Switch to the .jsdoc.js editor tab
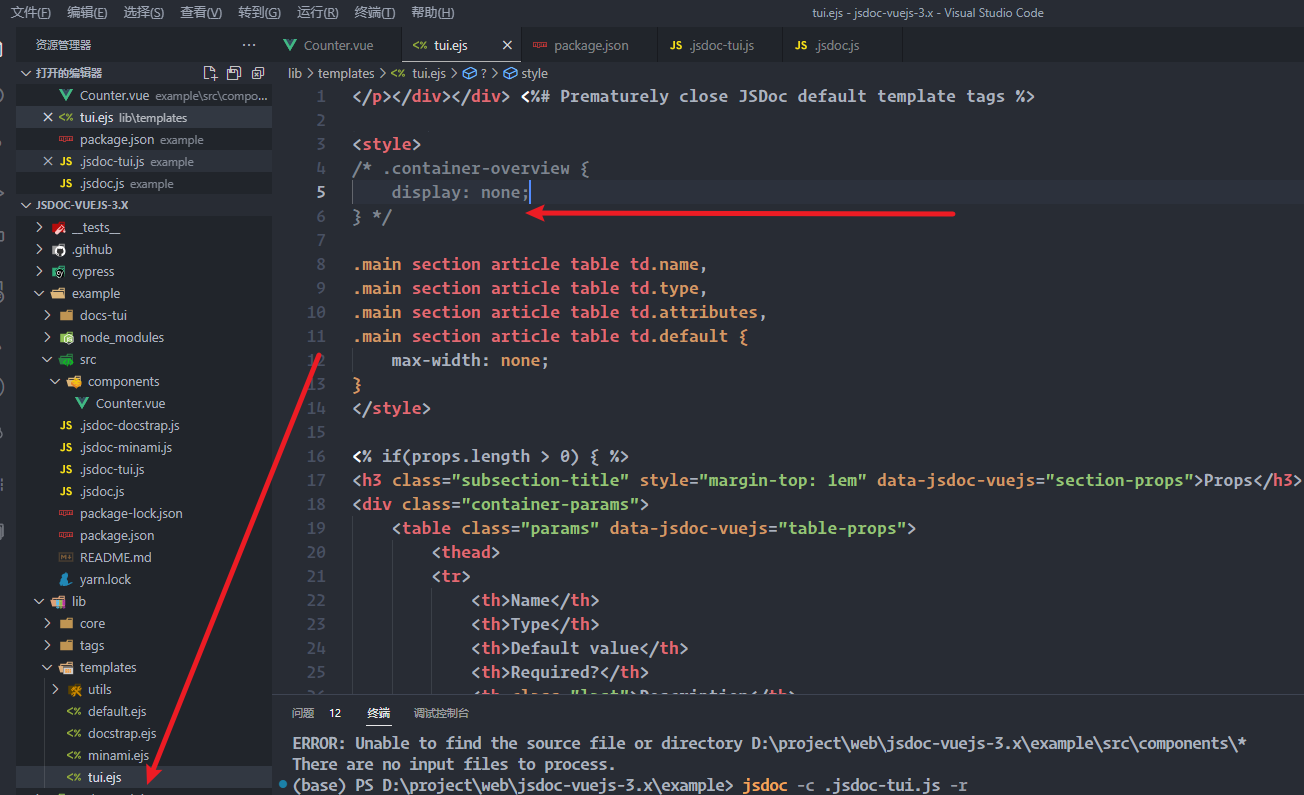The width and height of the screenshot is (1304, 795). (x=835, y=45)
